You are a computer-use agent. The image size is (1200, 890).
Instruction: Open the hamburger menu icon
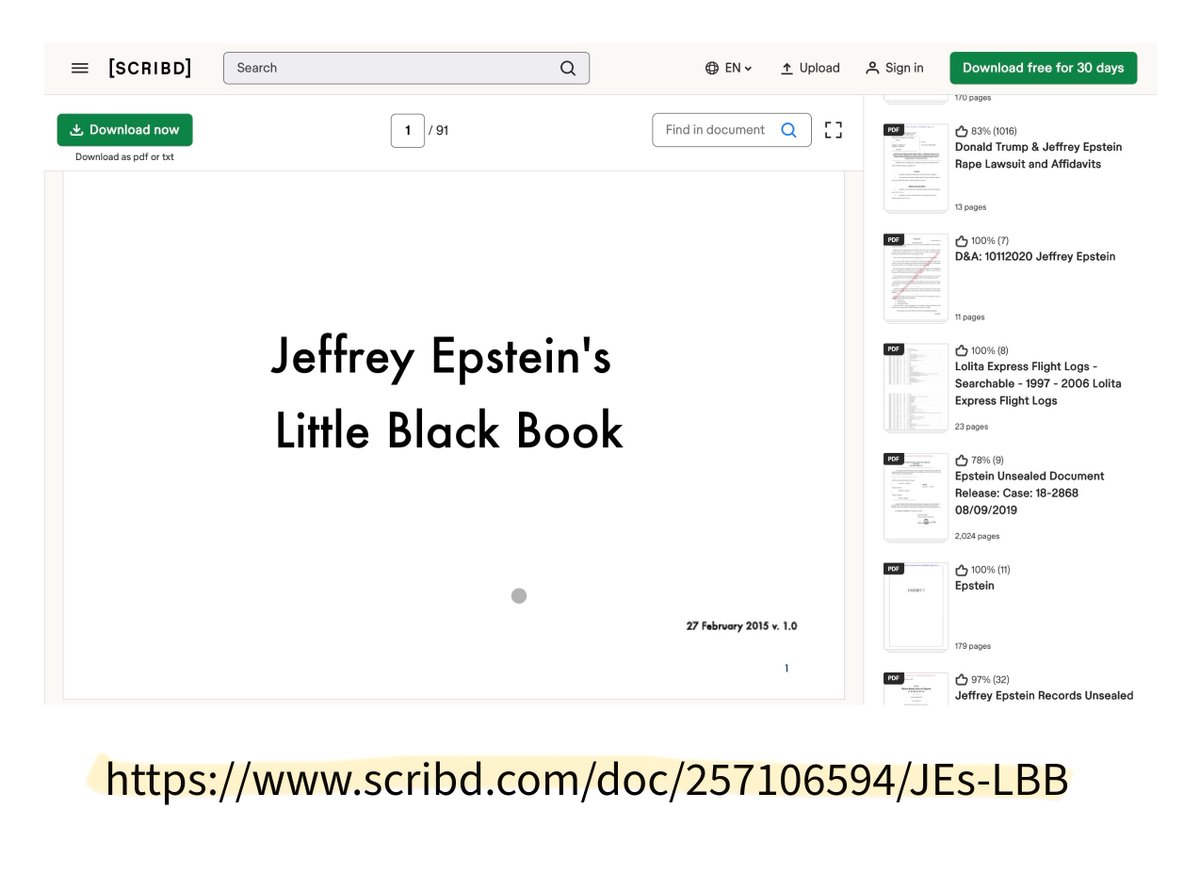(x=80, y=68)
